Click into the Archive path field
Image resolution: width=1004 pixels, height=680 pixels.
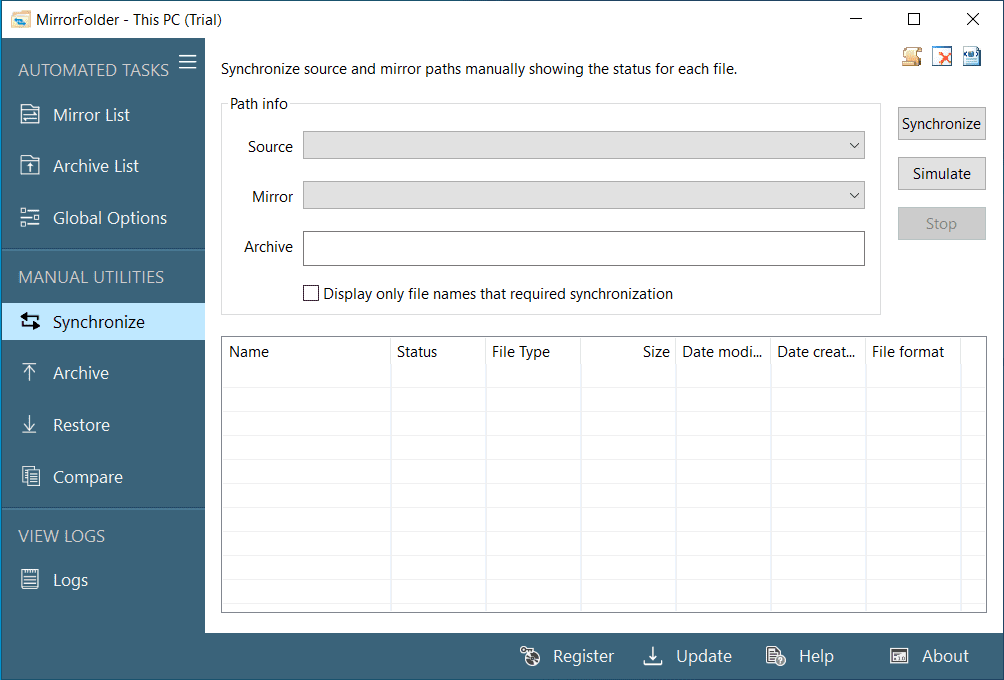coord(584,248)
